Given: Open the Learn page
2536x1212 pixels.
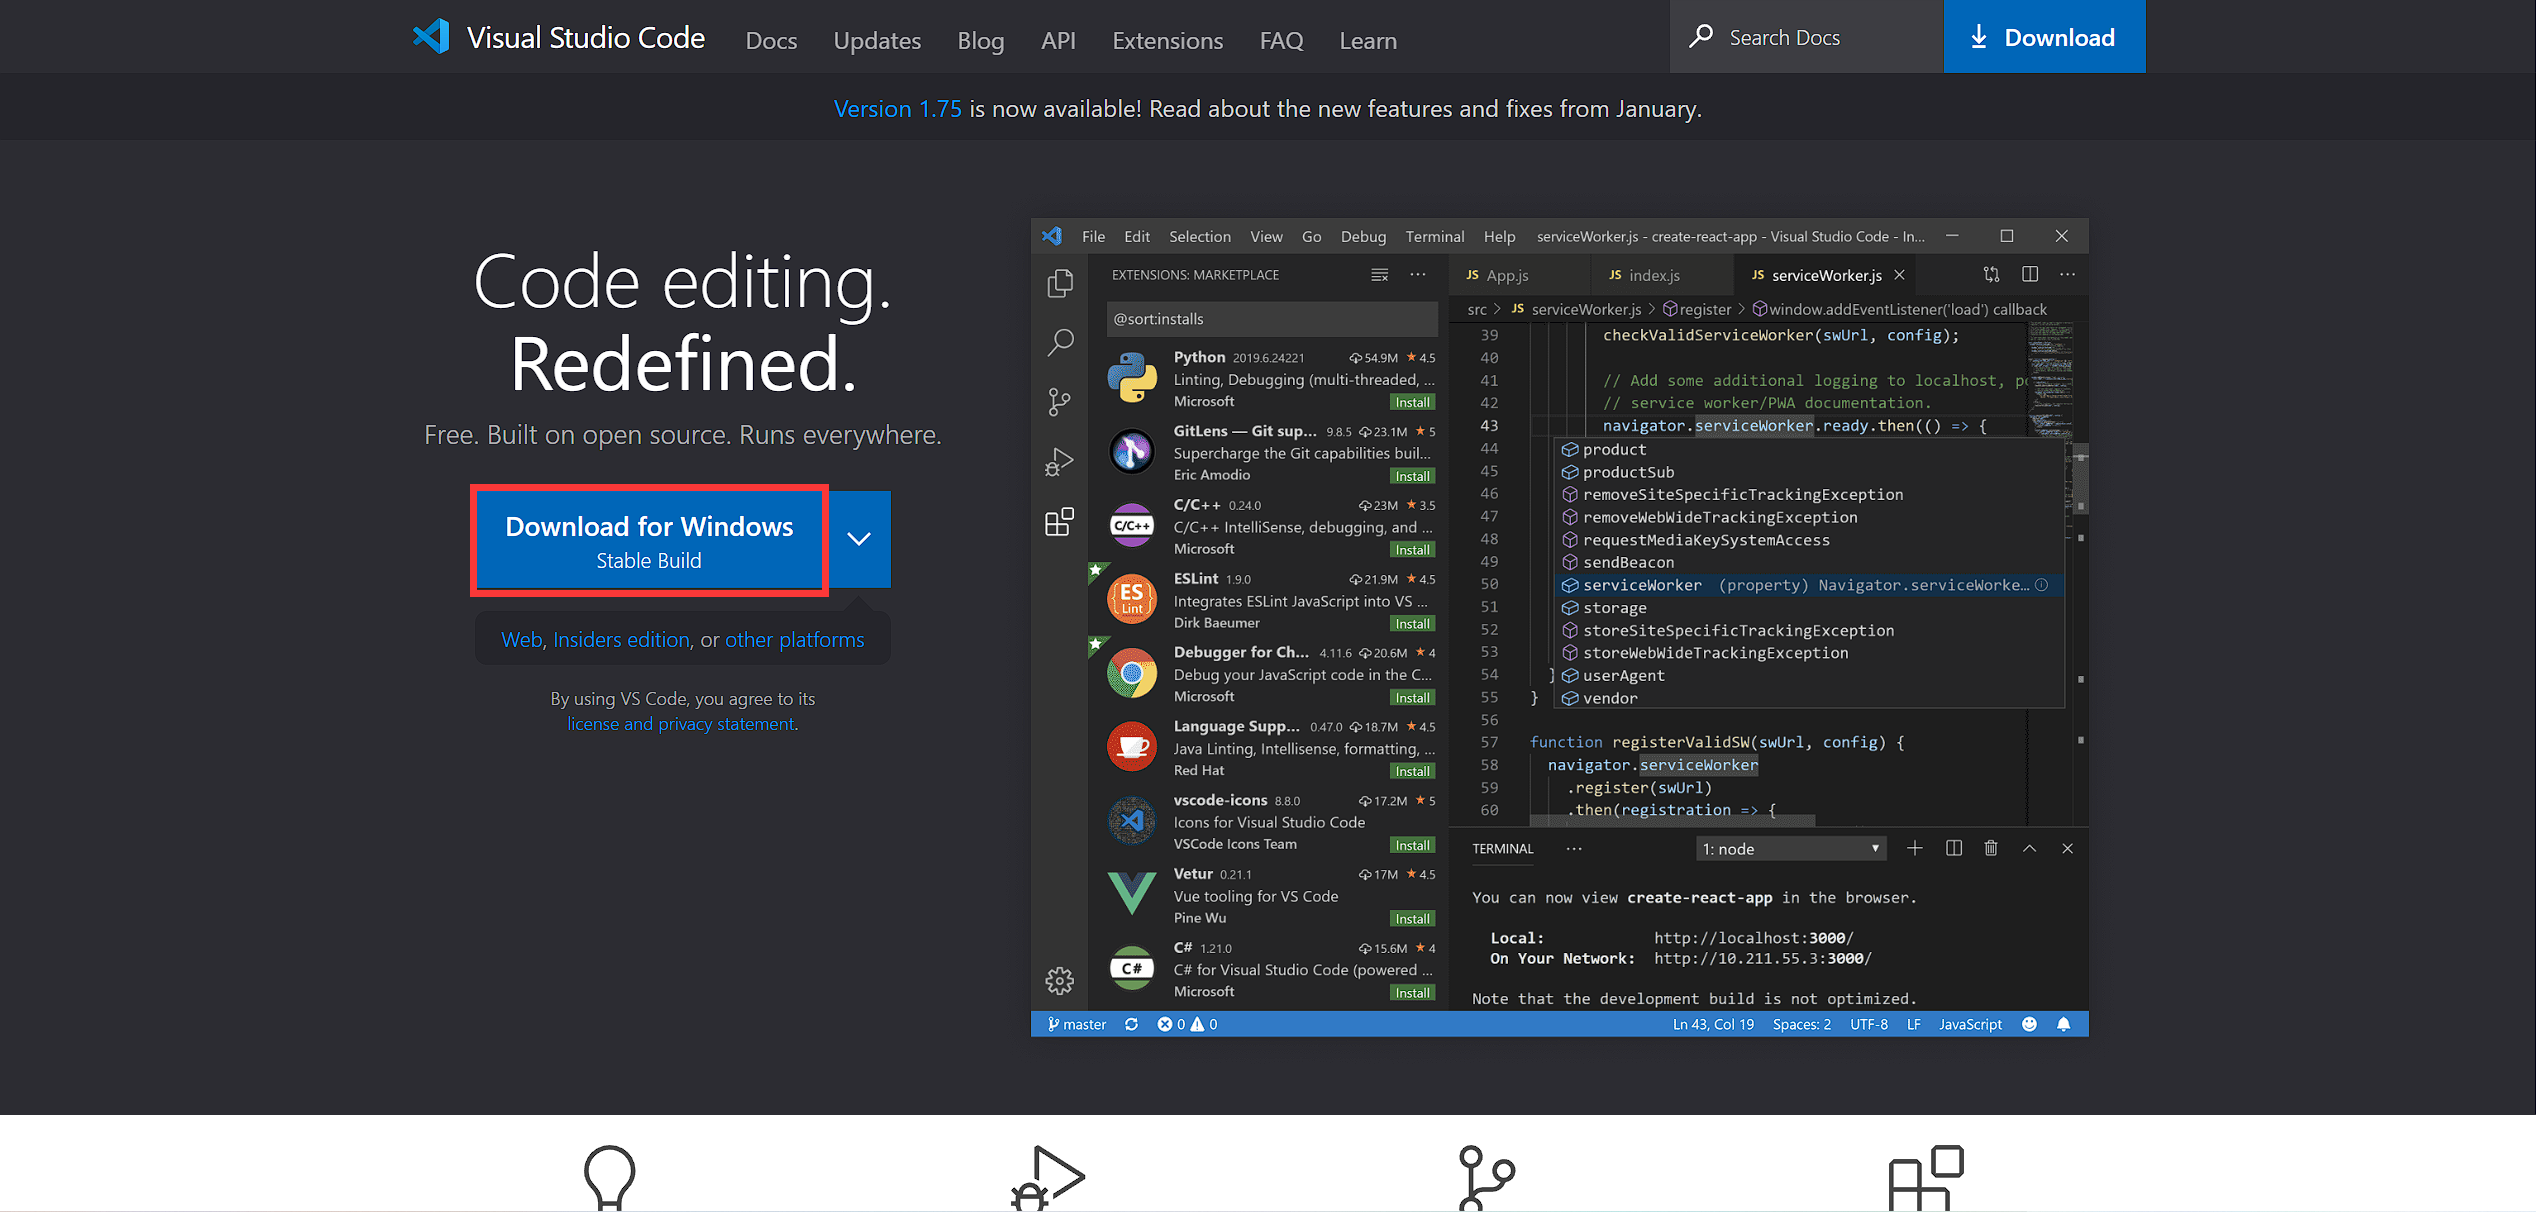Looking at the screenshot, I should click(x=1368, y=40).
